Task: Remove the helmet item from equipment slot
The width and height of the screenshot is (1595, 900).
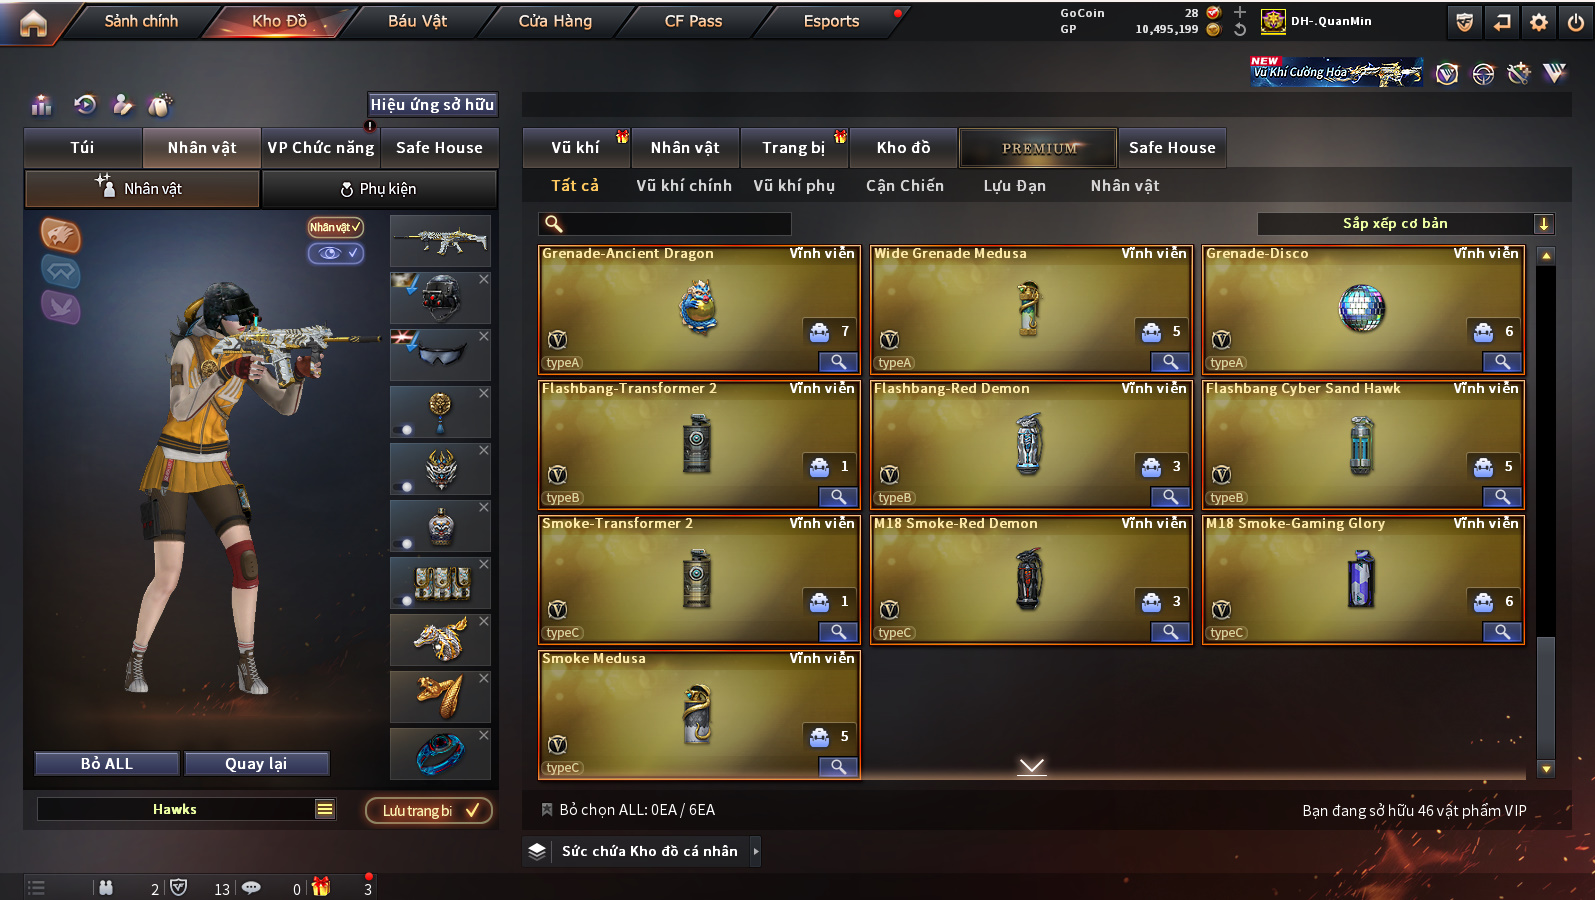Action: [484, 279]
